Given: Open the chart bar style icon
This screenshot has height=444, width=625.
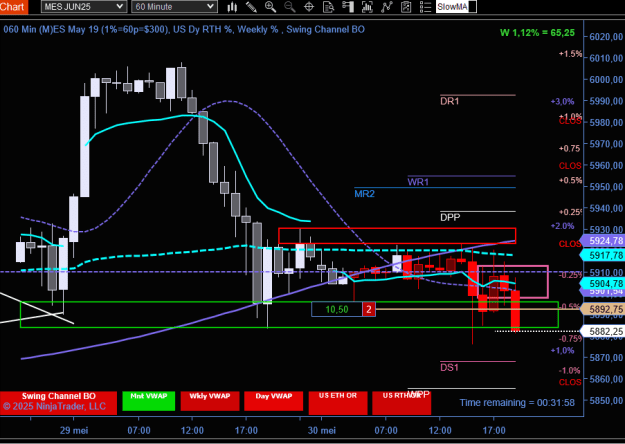Looking at the screenshot, I should (x=232, y=7).
